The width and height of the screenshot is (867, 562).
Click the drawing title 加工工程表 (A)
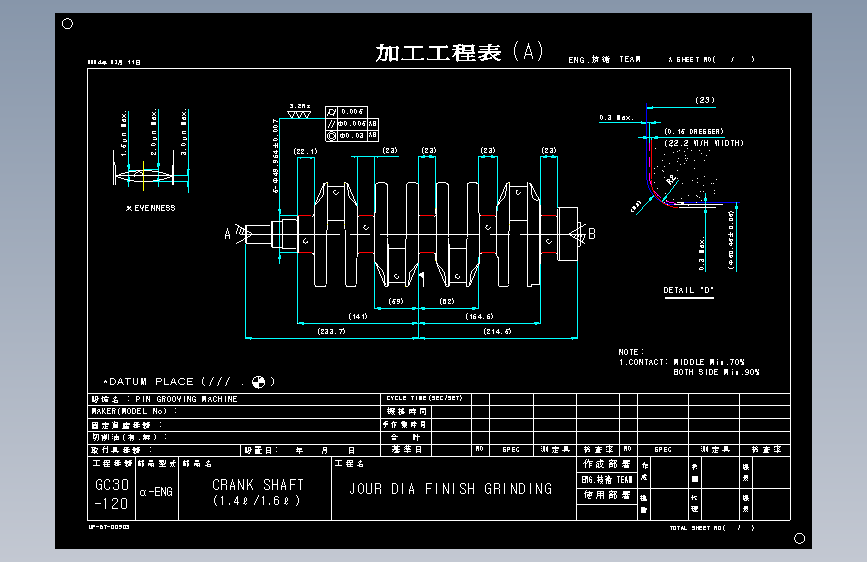click(x=459, y=53)
